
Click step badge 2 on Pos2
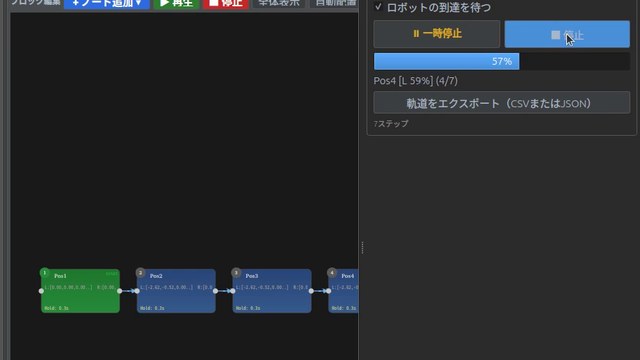(140, 273)
